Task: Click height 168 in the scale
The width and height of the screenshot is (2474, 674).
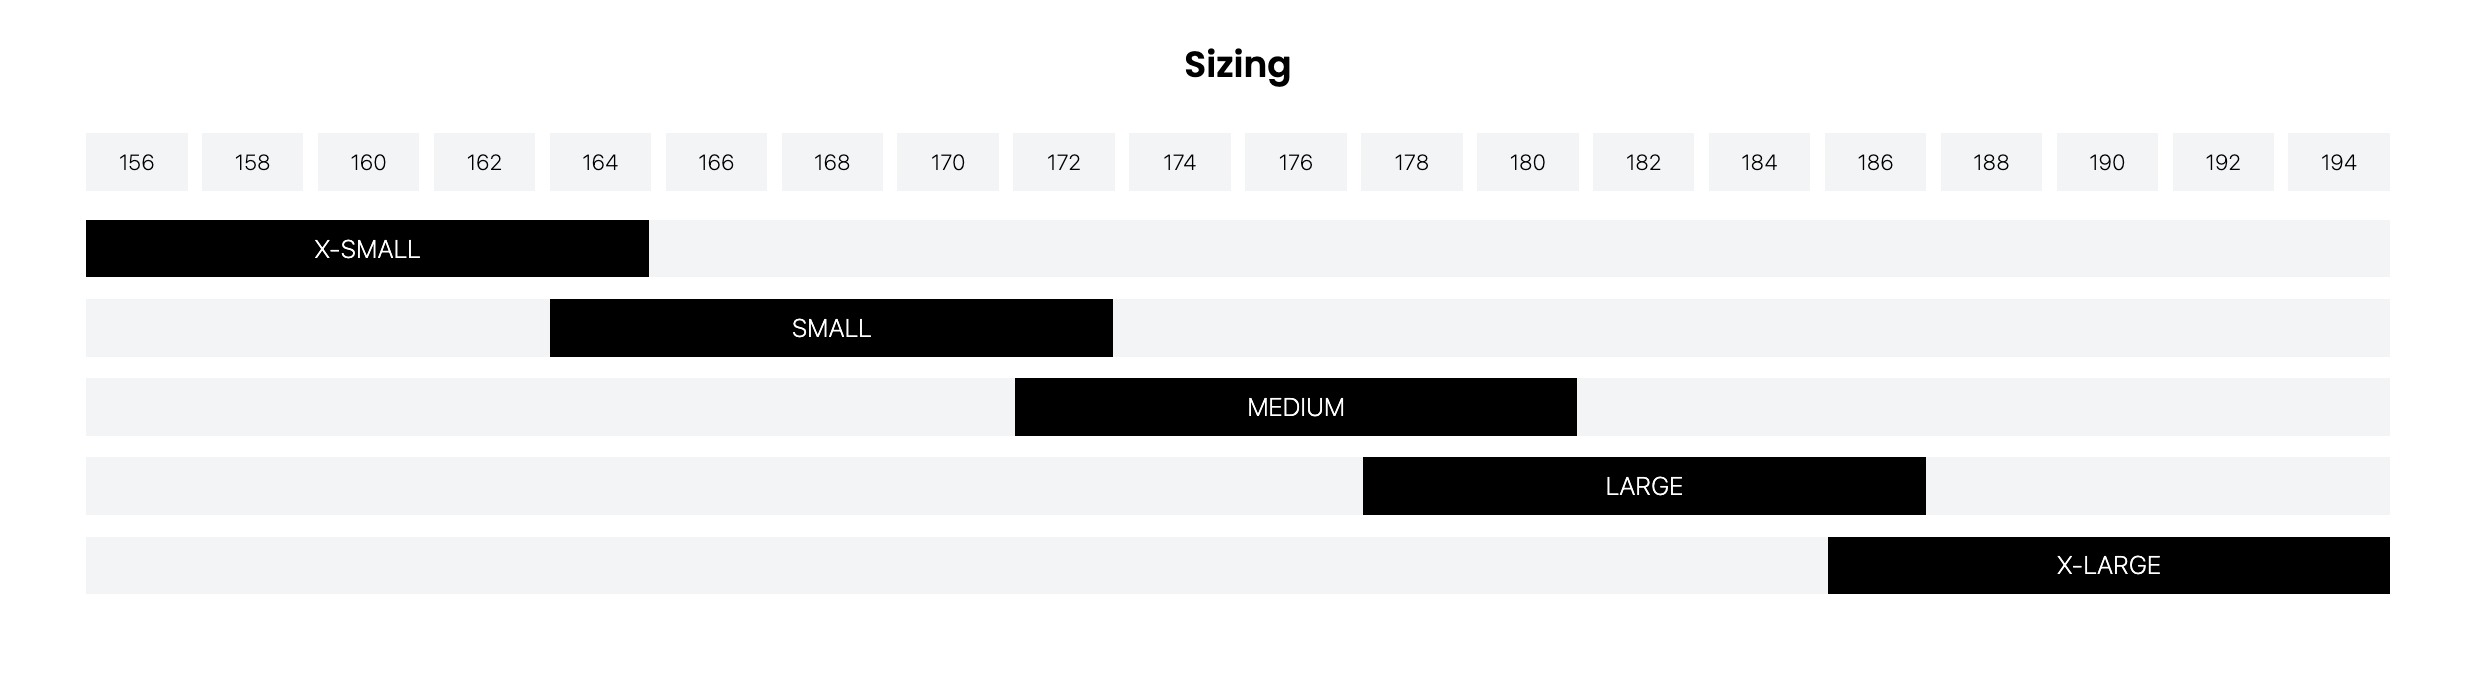Action: click(x=832, y=162)
